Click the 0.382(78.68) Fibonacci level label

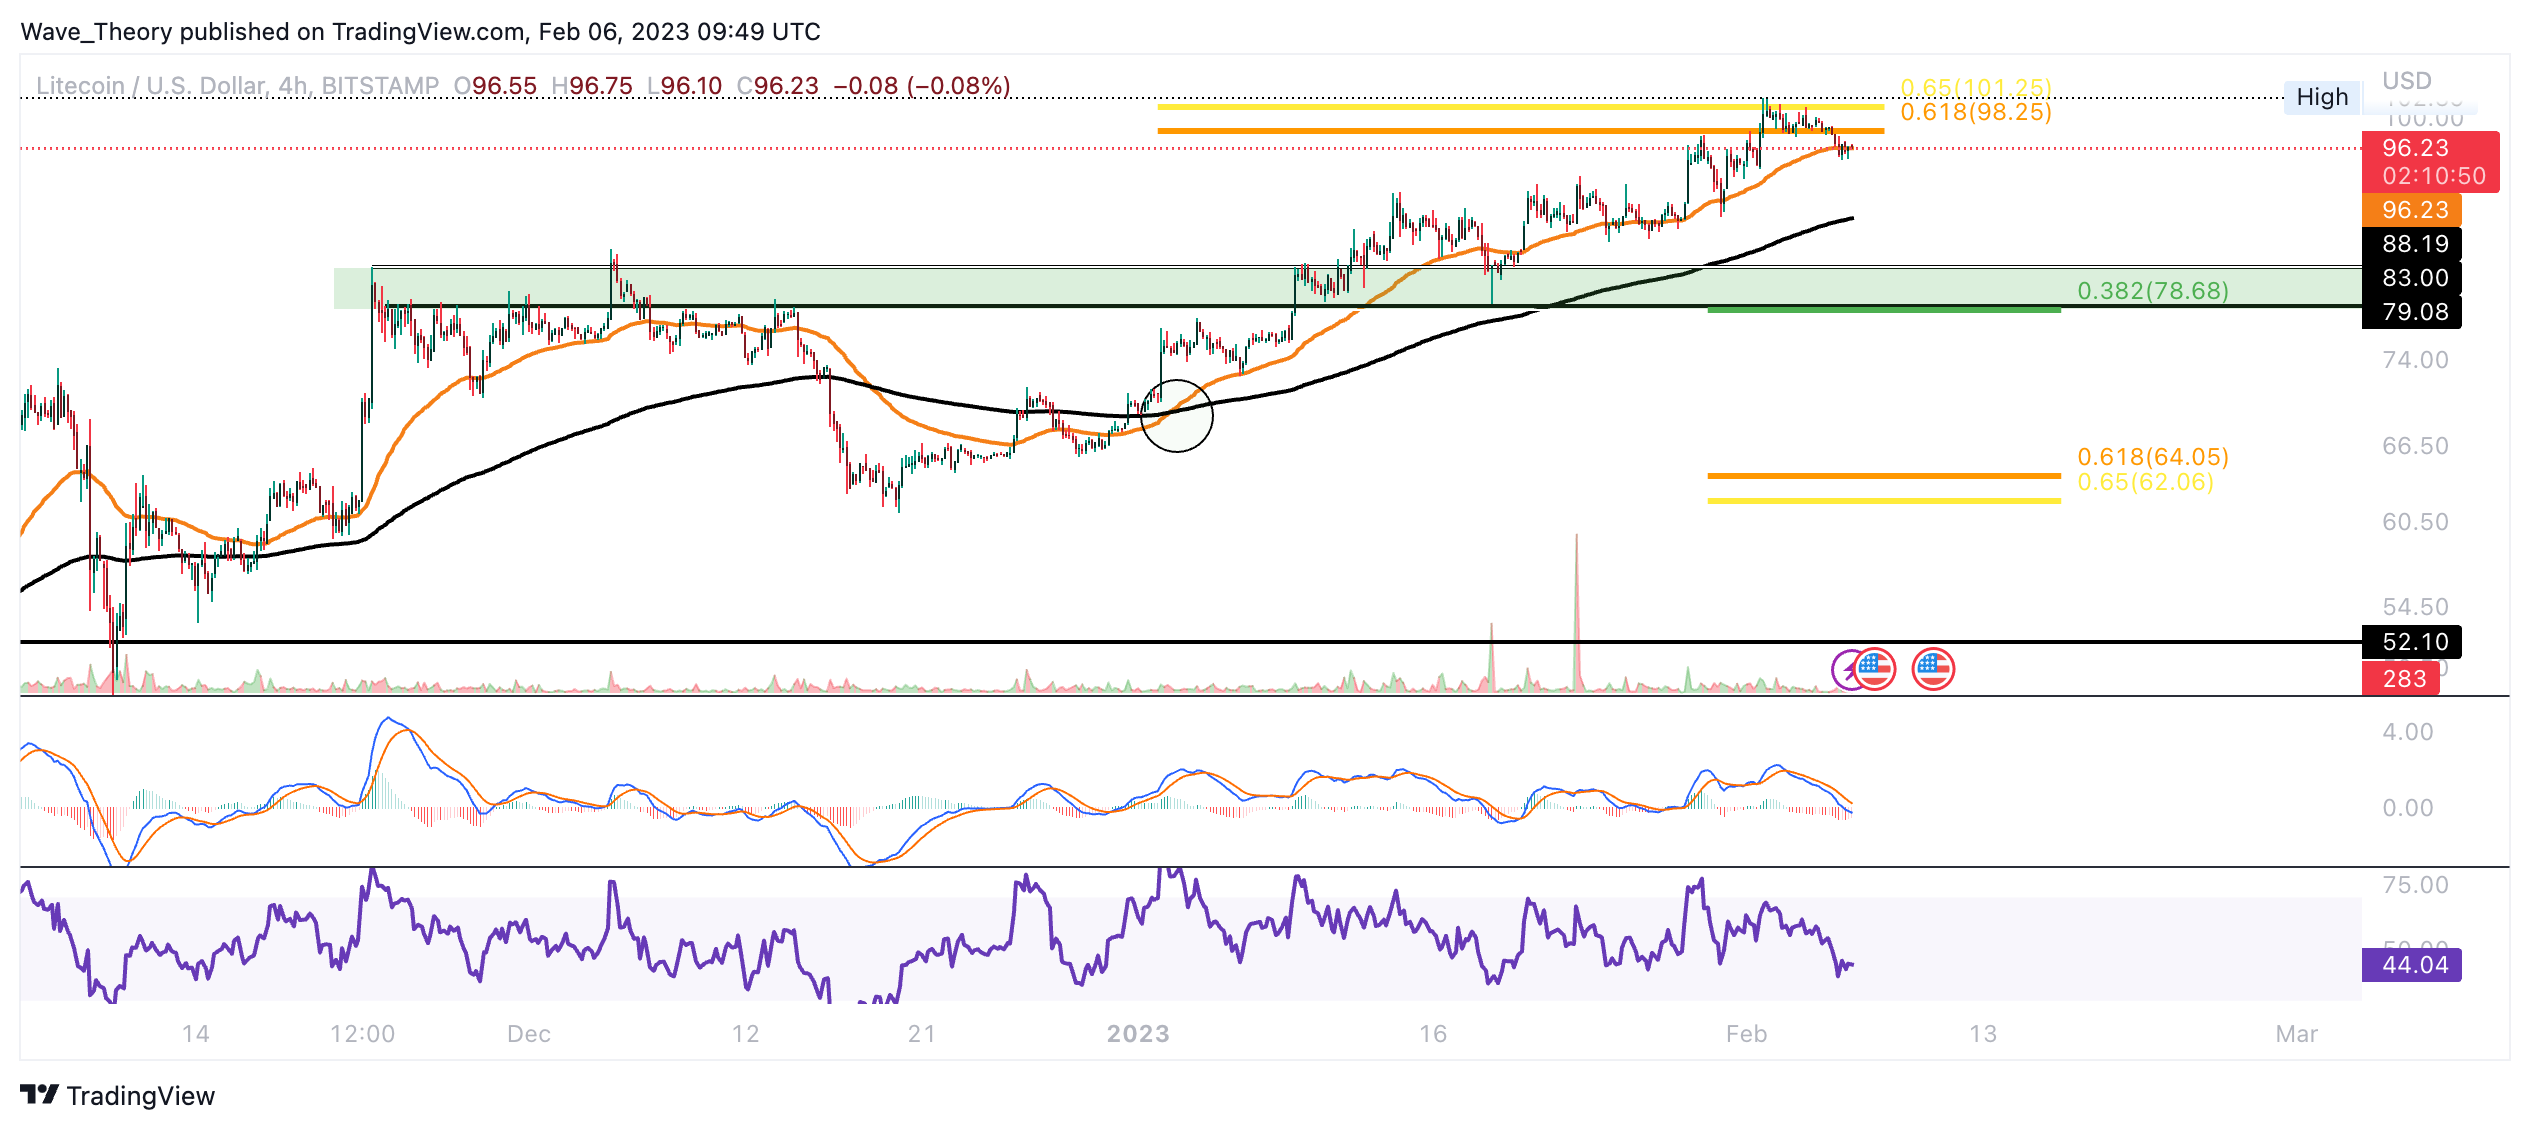2152,291
